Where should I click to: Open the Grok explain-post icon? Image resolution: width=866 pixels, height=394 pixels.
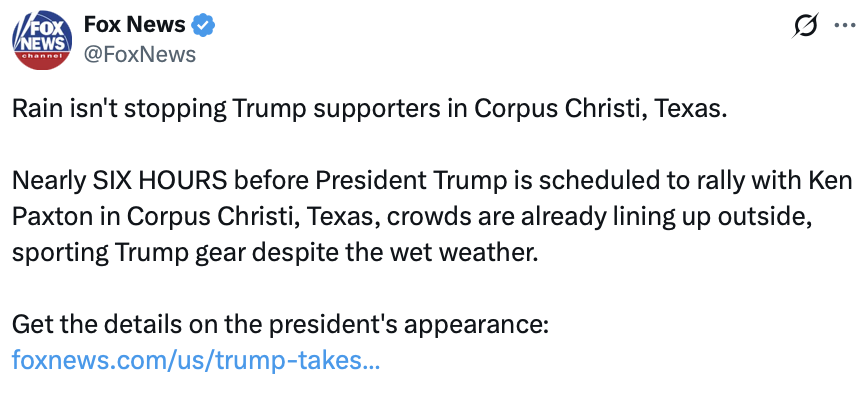coord(804,25)
